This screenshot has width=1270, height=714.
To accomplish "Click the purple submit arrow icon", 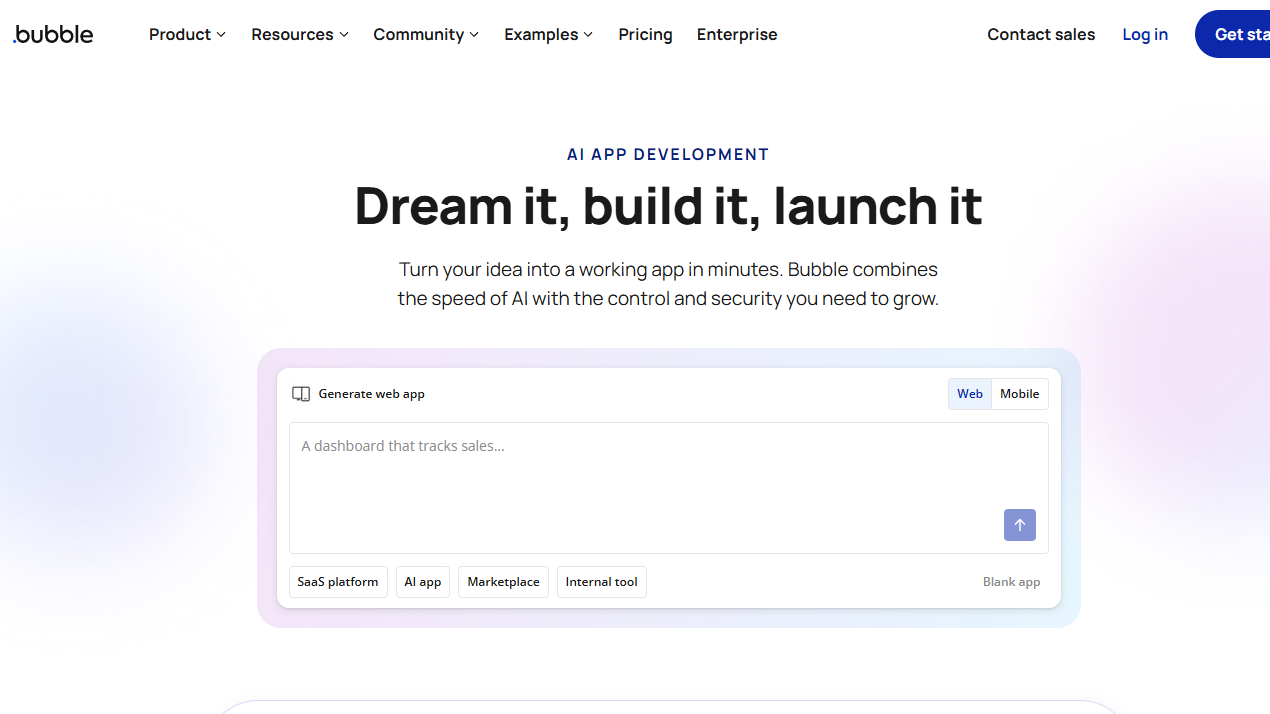I will (x=1019, y=525).
